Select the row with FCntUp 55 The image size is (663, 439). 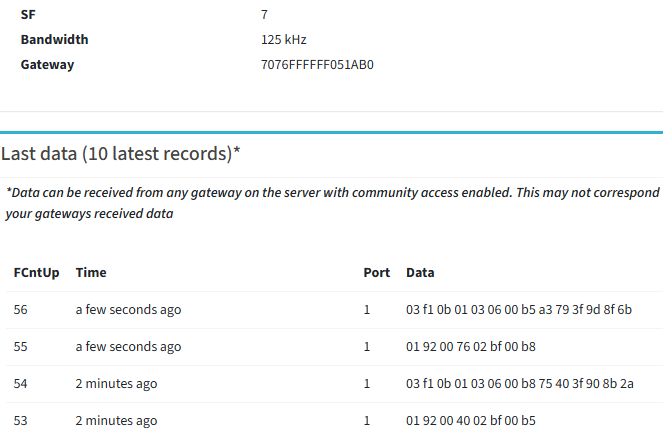(x=21, y=347)
